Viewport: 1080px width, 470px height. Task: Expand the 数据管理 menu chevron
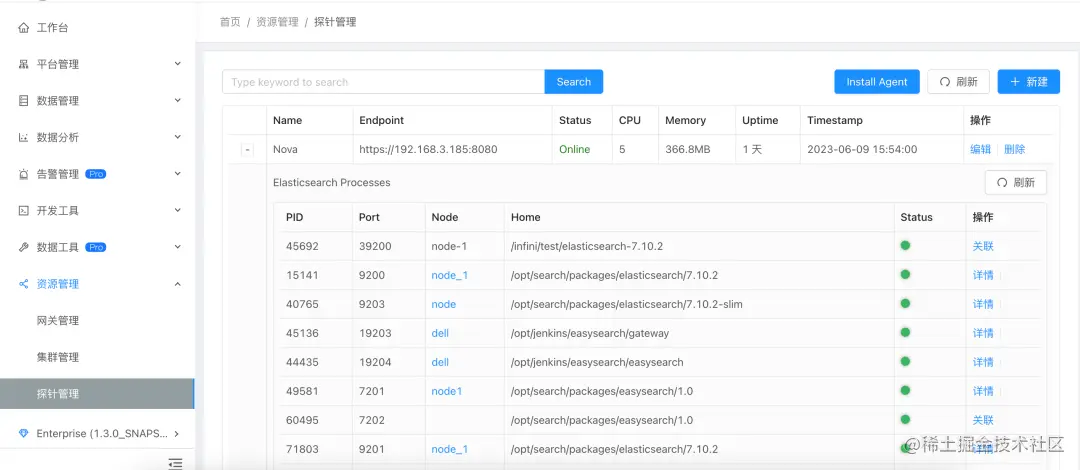click(177, 100)
